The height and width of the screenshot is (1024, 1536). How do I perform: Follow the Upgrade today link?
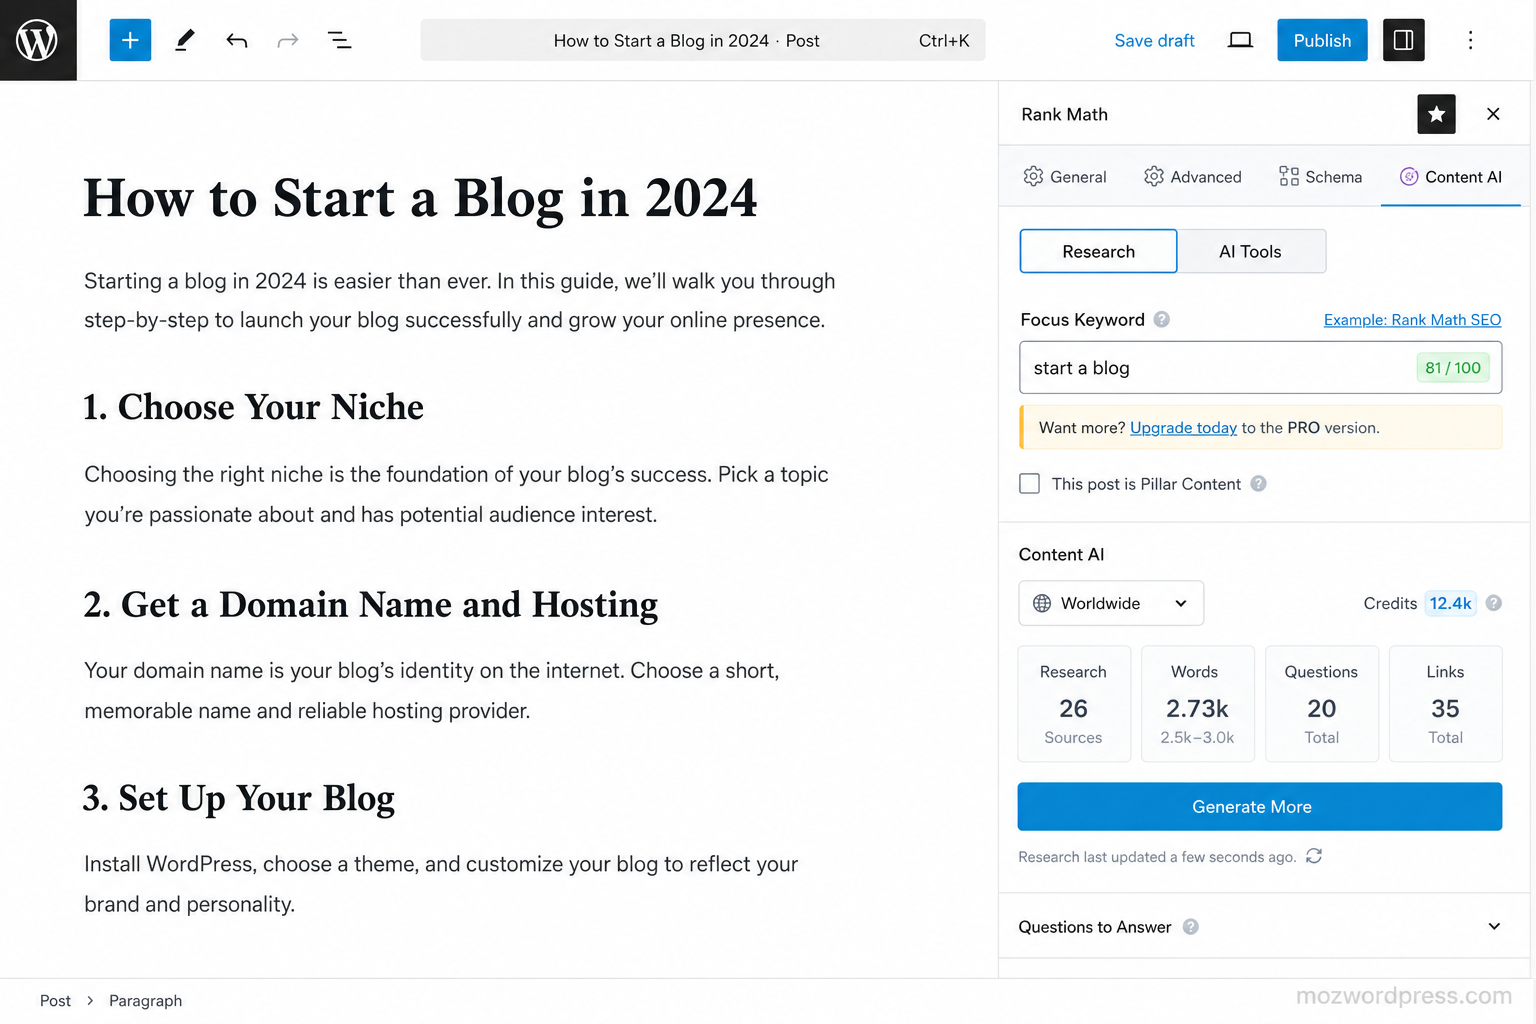[x=1183, y=428]
